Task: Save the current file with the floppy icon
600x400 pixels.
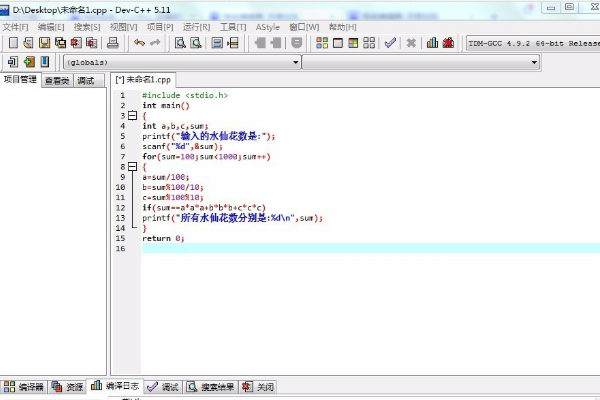Action: pos(44,42)
